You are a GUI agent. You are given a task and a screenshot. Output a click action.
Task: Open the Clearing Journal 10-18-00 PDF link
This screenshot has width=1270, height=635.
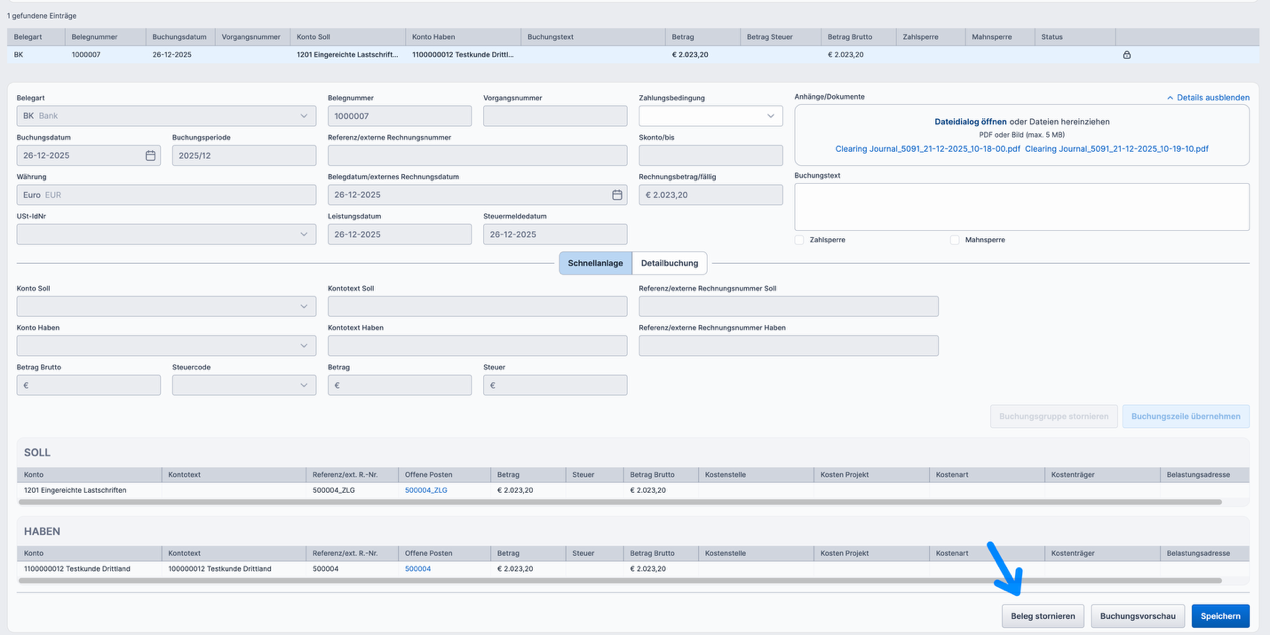pos(927,149)
